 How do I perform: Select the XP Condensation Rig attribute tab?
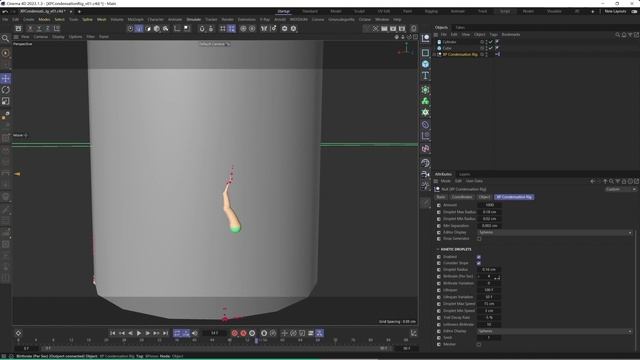tap(514, 197)
